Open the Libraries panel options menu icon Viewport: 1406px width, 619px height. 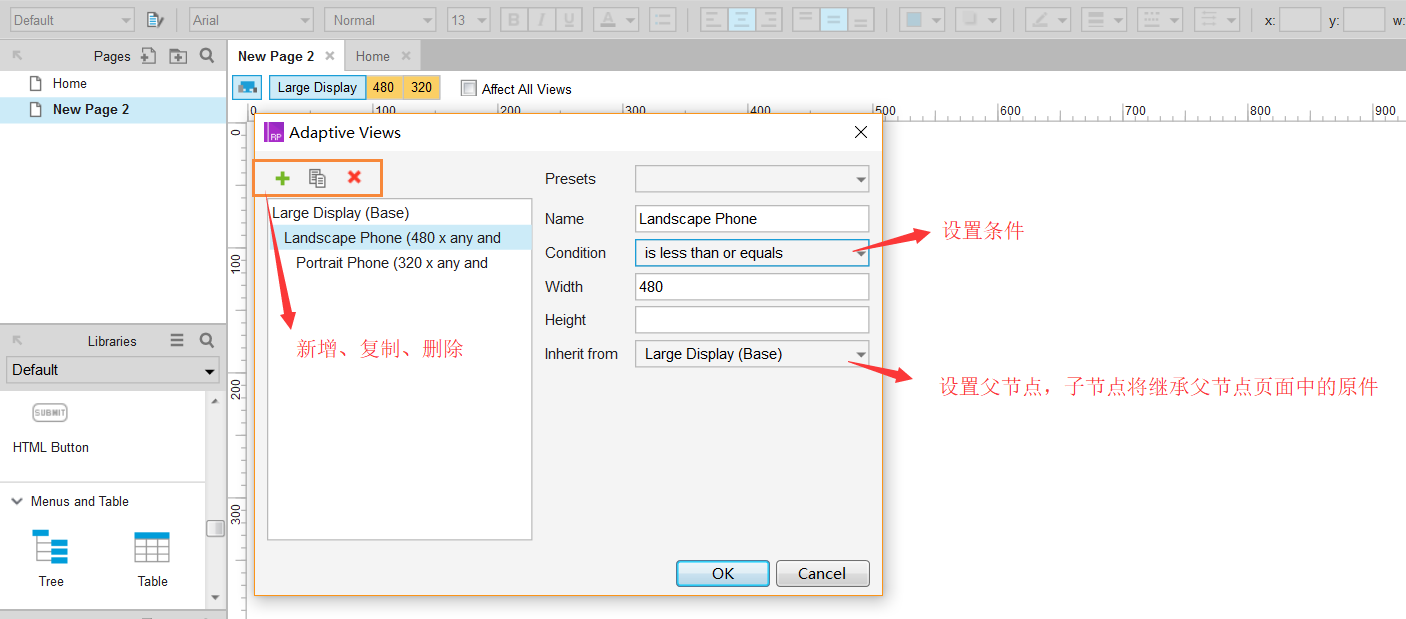pos(177,340)
